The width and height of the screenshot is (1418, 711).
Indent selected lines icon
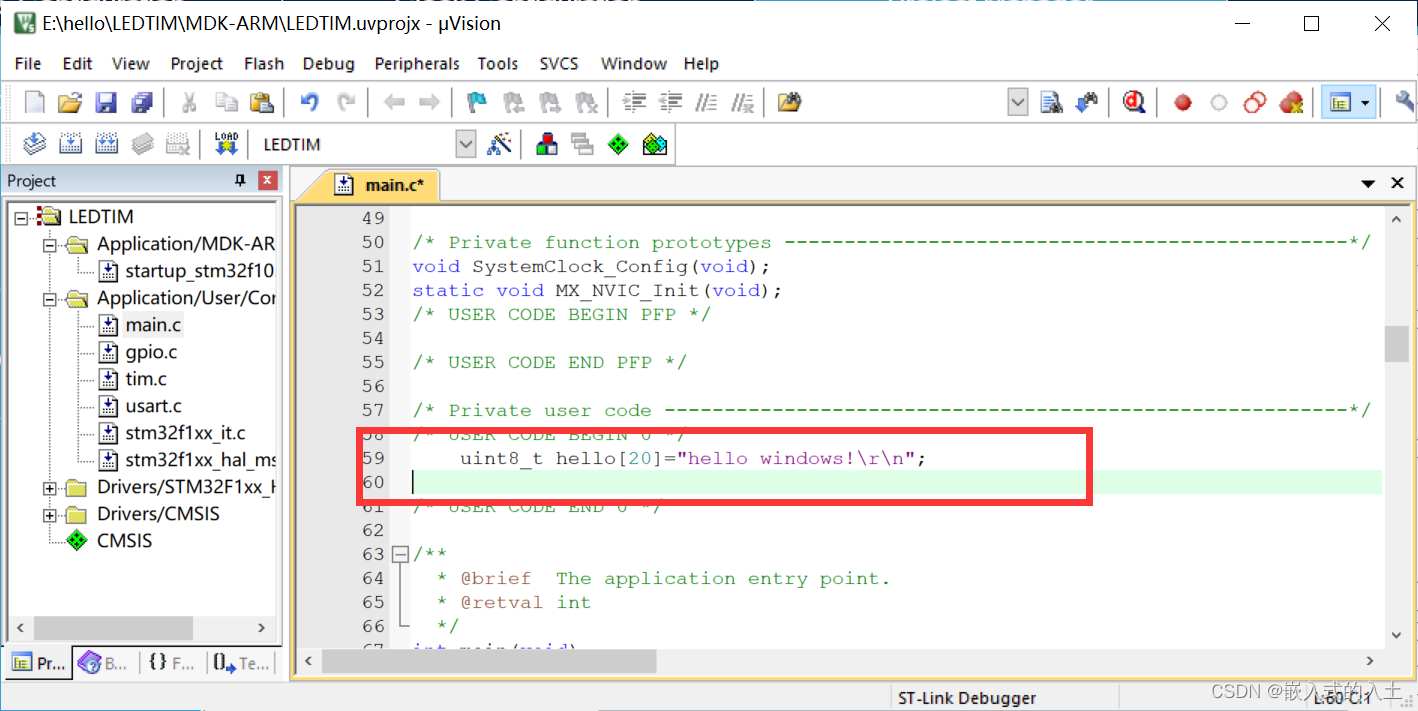coord(634,102)
